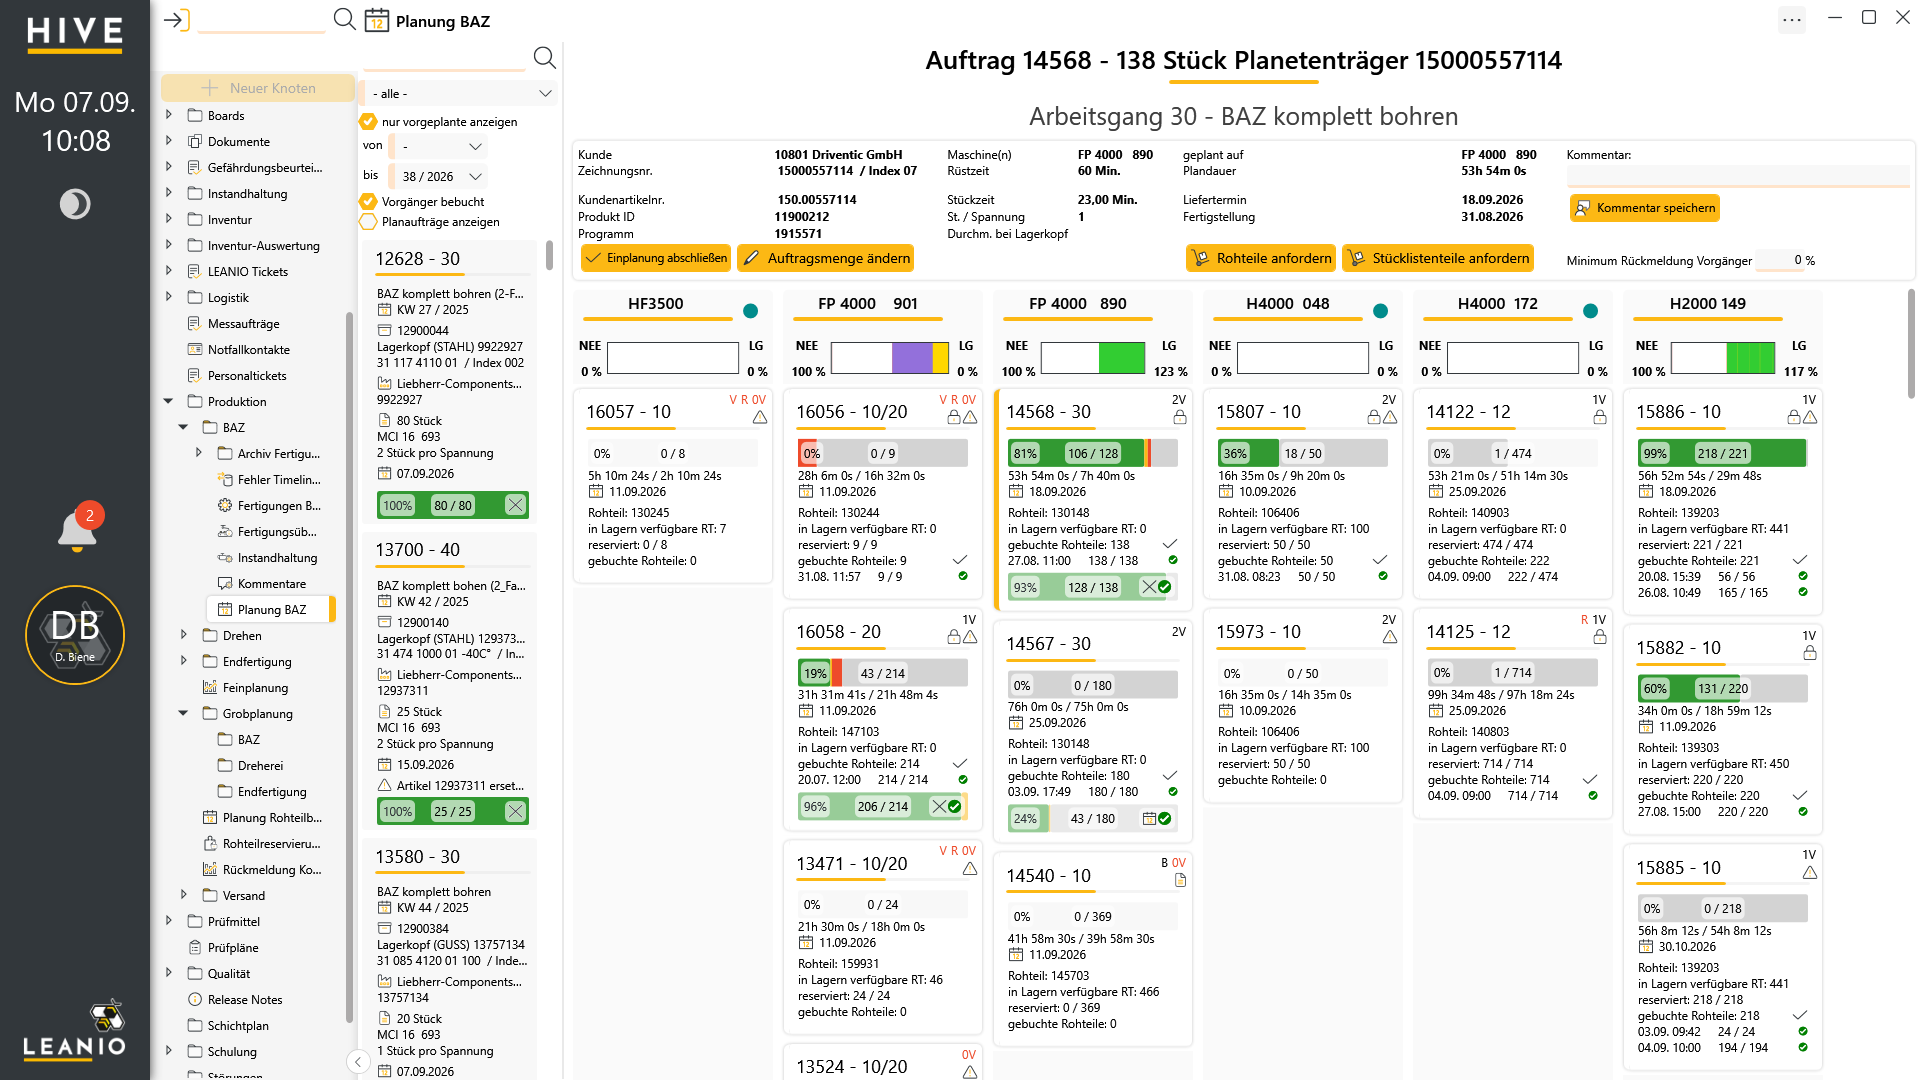Click 'Auftragsmenge ändern' button

click(826, 258)
